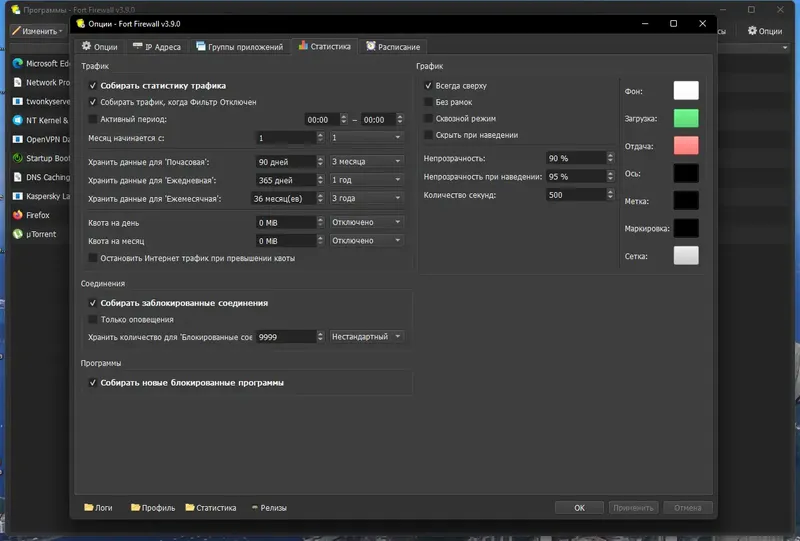Pick the Ось black color swatch
800x541 pixels.
686,173
